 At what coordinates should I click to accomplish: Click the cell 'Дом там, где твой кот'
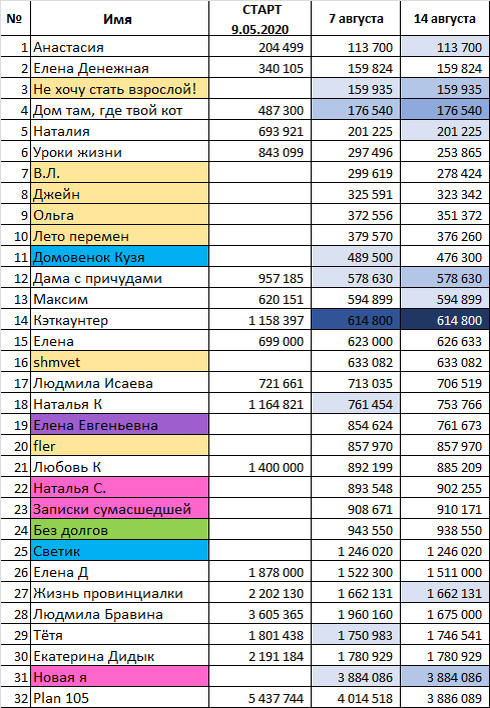pos(119,110)
